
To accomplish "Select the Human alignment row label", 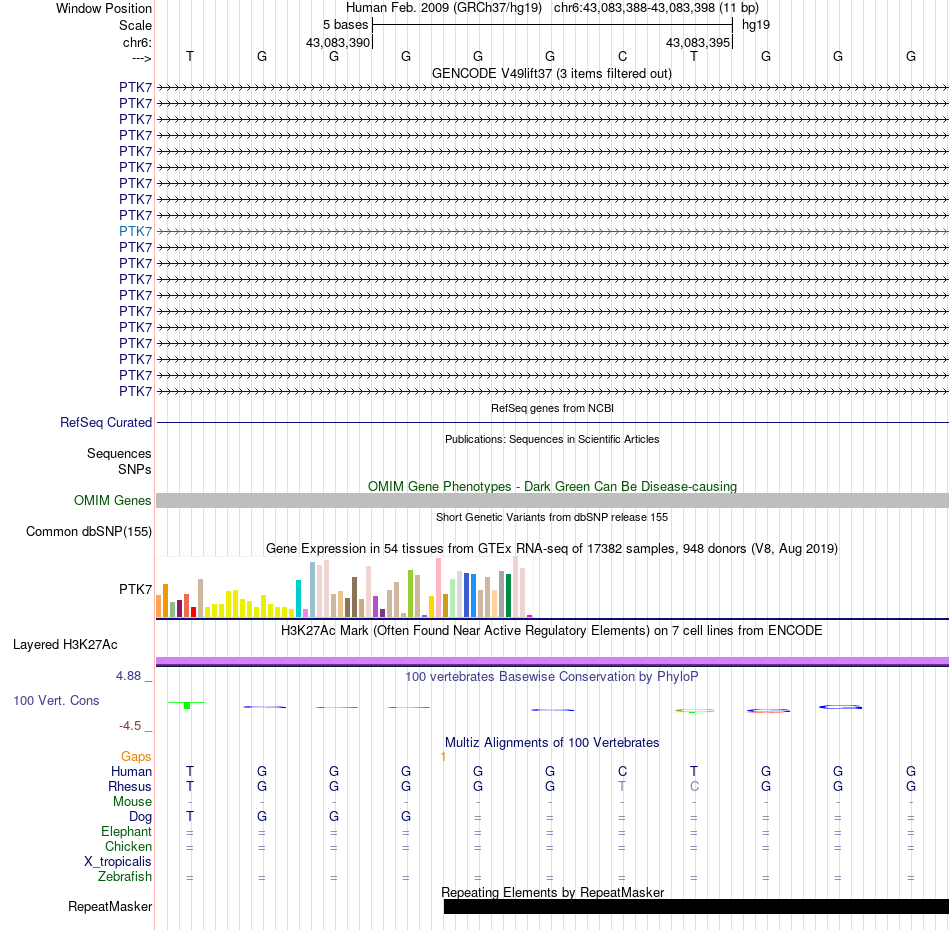I will coord(131,771).
